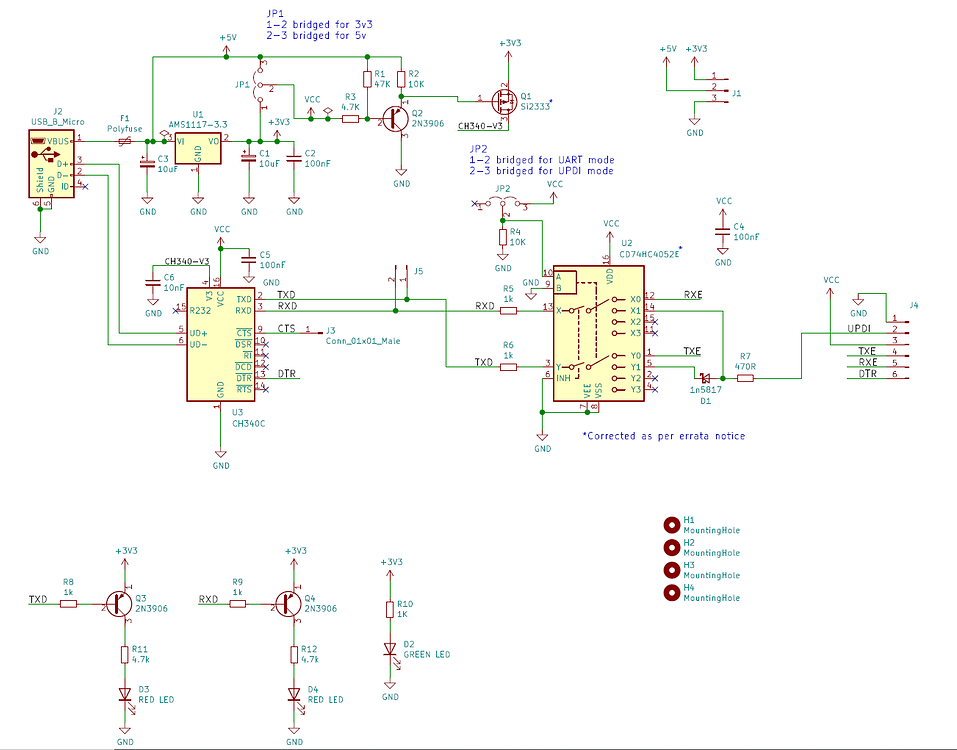Viewport: 957px width, 750px height.
Task: Click the F1 Polyfuse symbol
Action: click(124, 140)
